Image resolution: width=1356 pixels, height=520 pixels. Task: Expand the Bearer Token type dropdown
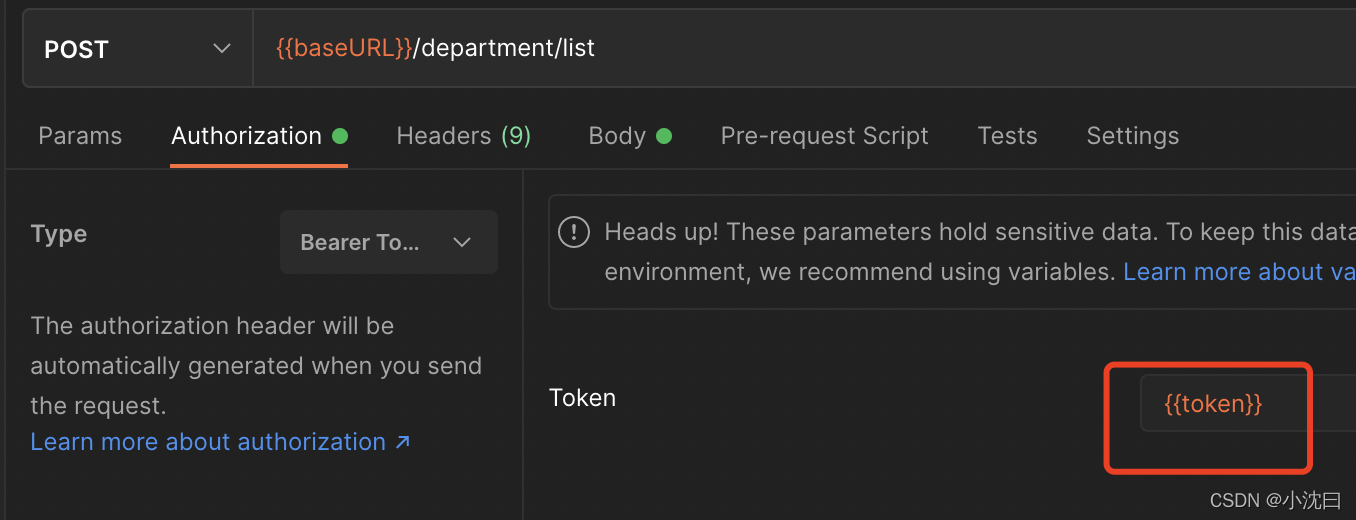coord(389,242)
